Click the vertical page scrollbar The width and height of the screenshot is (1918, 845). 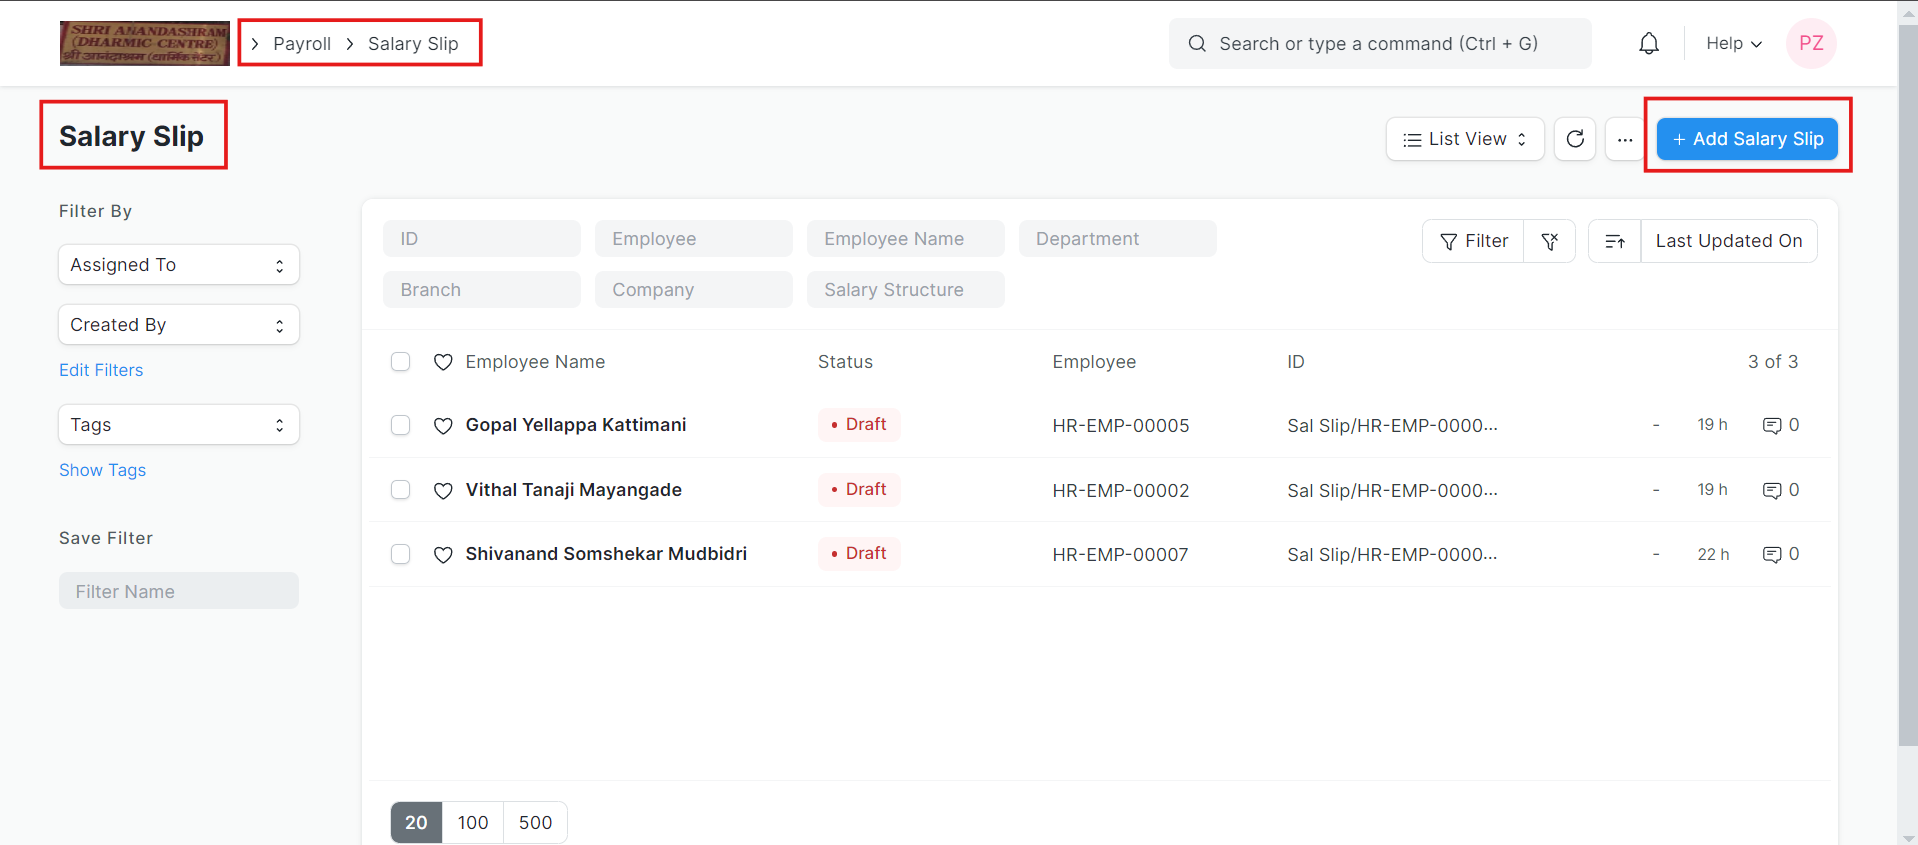[1908, 386]
